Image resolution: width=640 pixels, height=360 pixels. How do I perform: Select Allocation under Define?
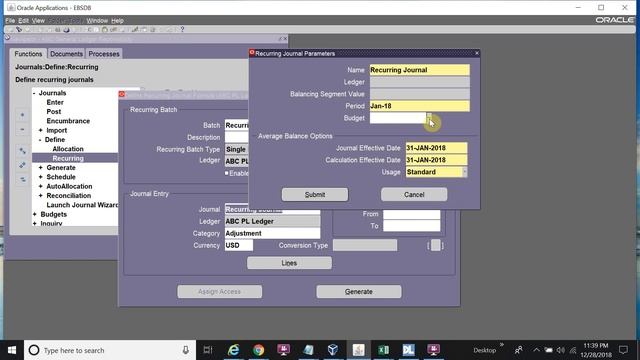[x=68, y=149]
